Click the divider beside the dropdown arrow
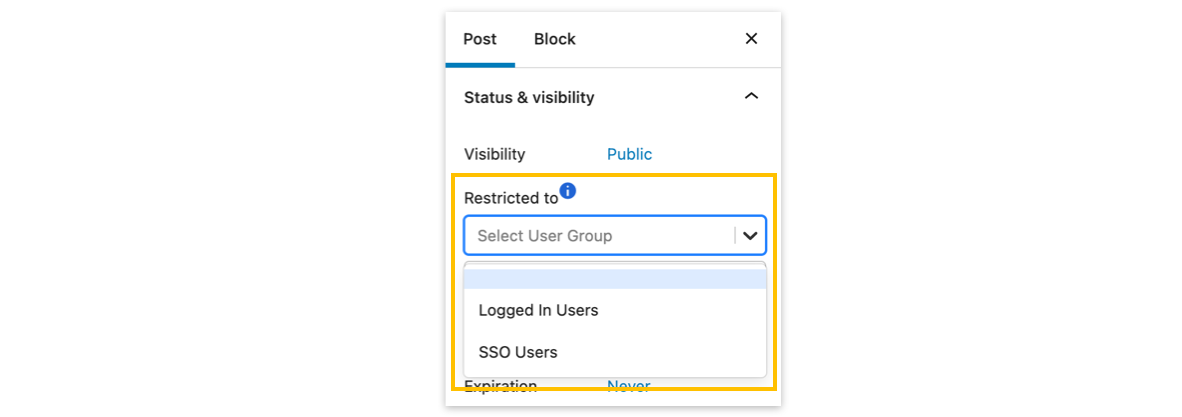Image resolution: width=1182 pixels, height=417 pixels. click(x=735, y=236)
